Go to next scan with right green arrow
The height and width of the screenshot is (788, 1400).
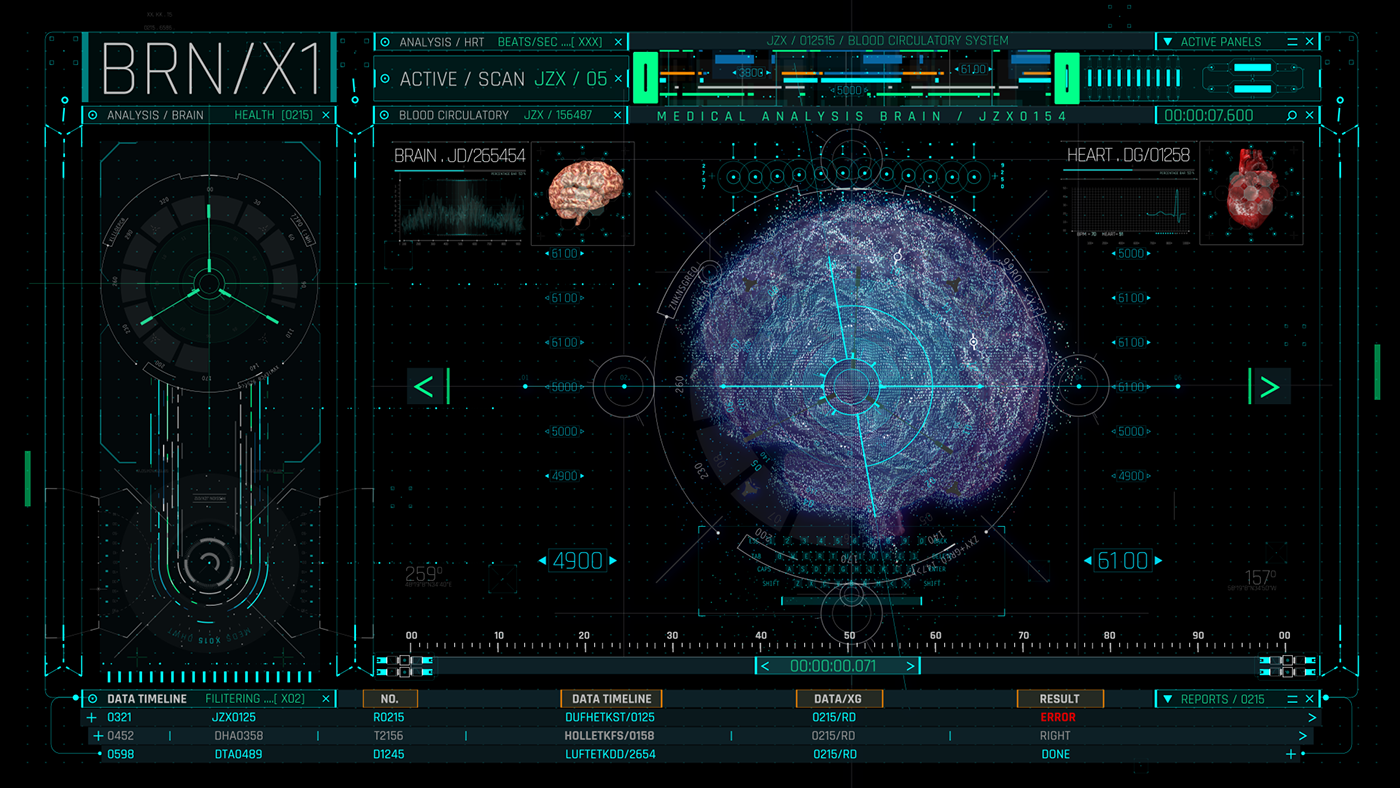[x=1269, y=386]
